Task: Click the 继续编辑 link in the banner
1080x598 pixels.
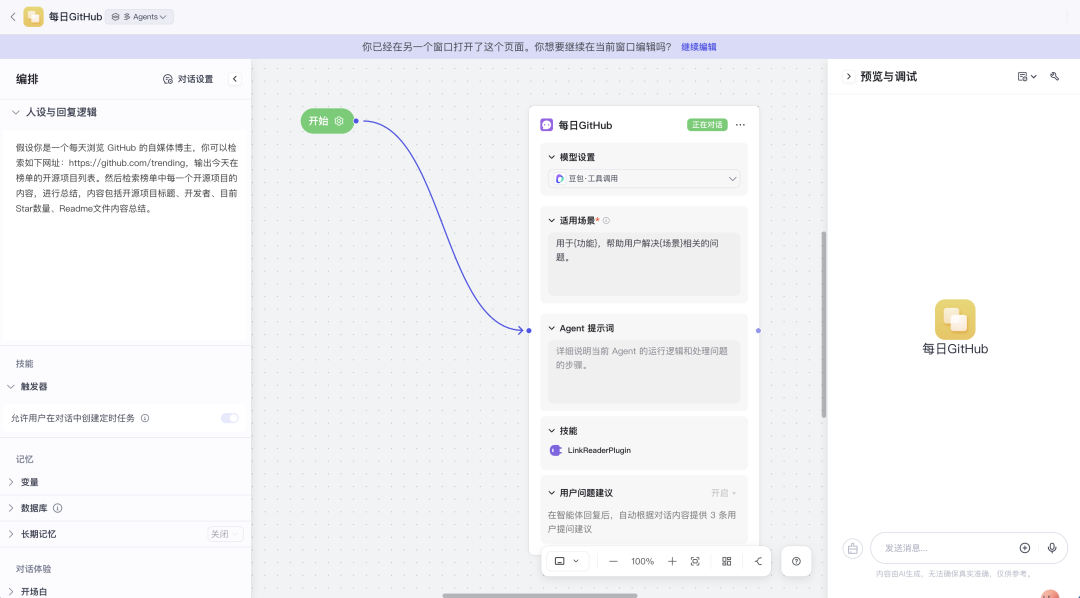Action: pyautogui.click(x=698, y=47)
